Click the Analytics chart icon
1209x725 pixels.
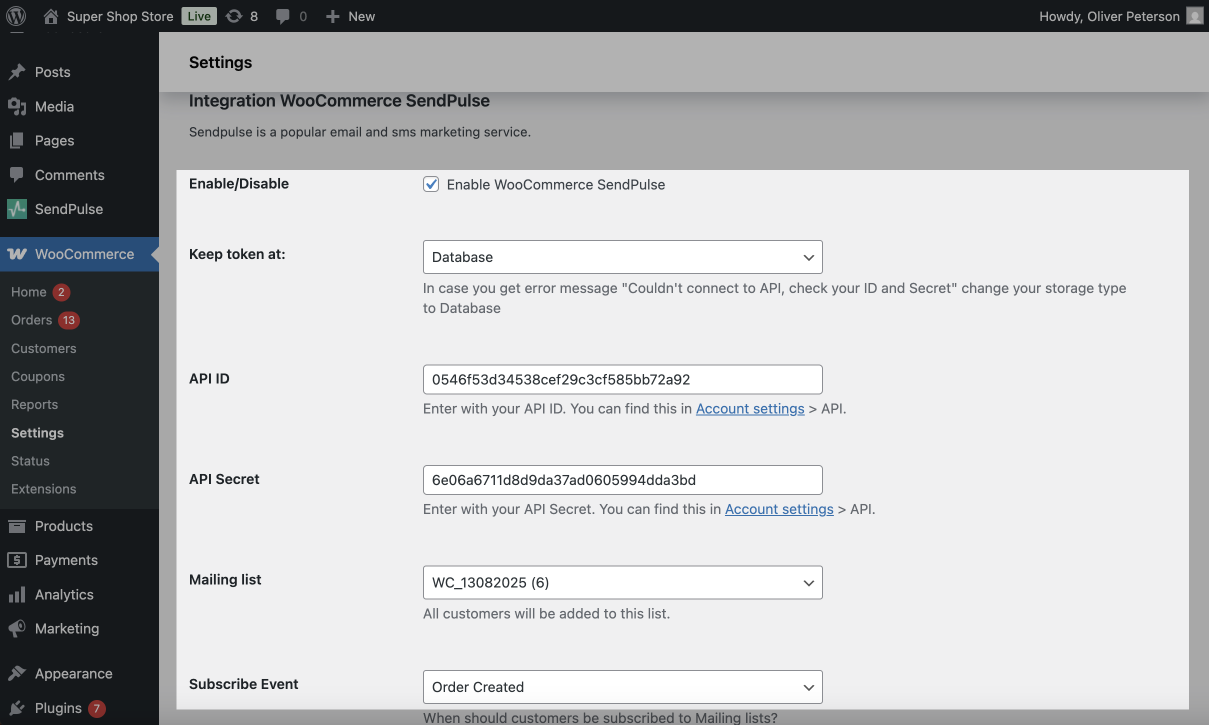click(17, 595)
